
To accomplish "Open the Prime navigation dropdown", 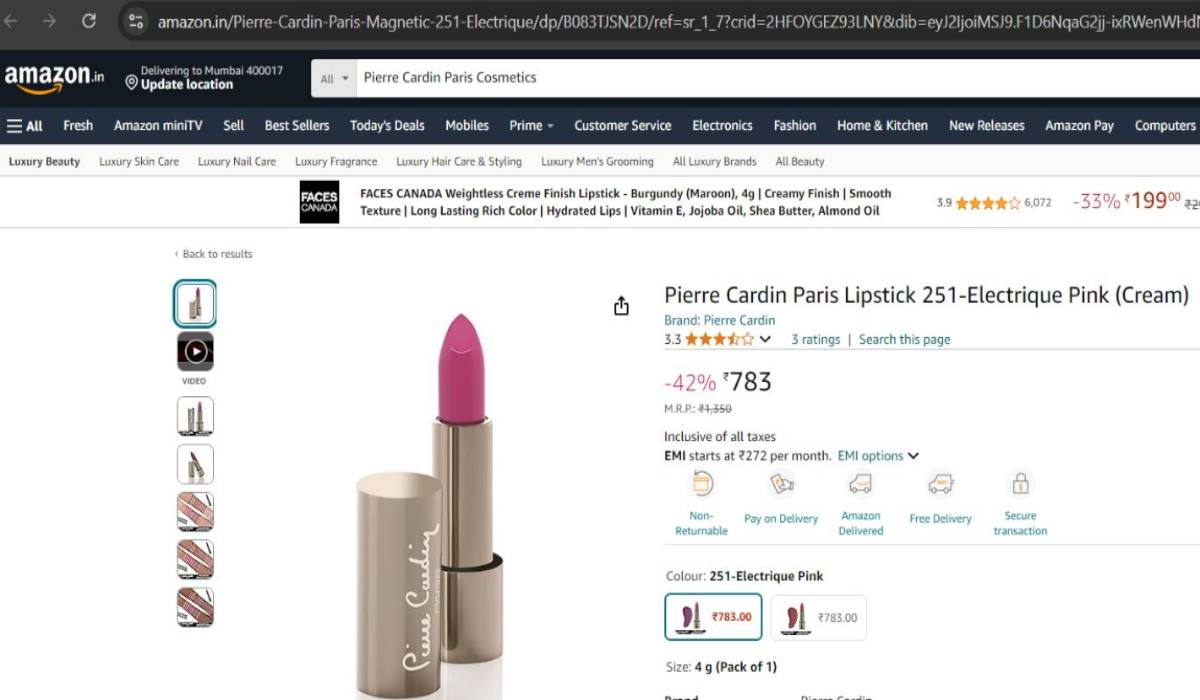I will point(531,126).
